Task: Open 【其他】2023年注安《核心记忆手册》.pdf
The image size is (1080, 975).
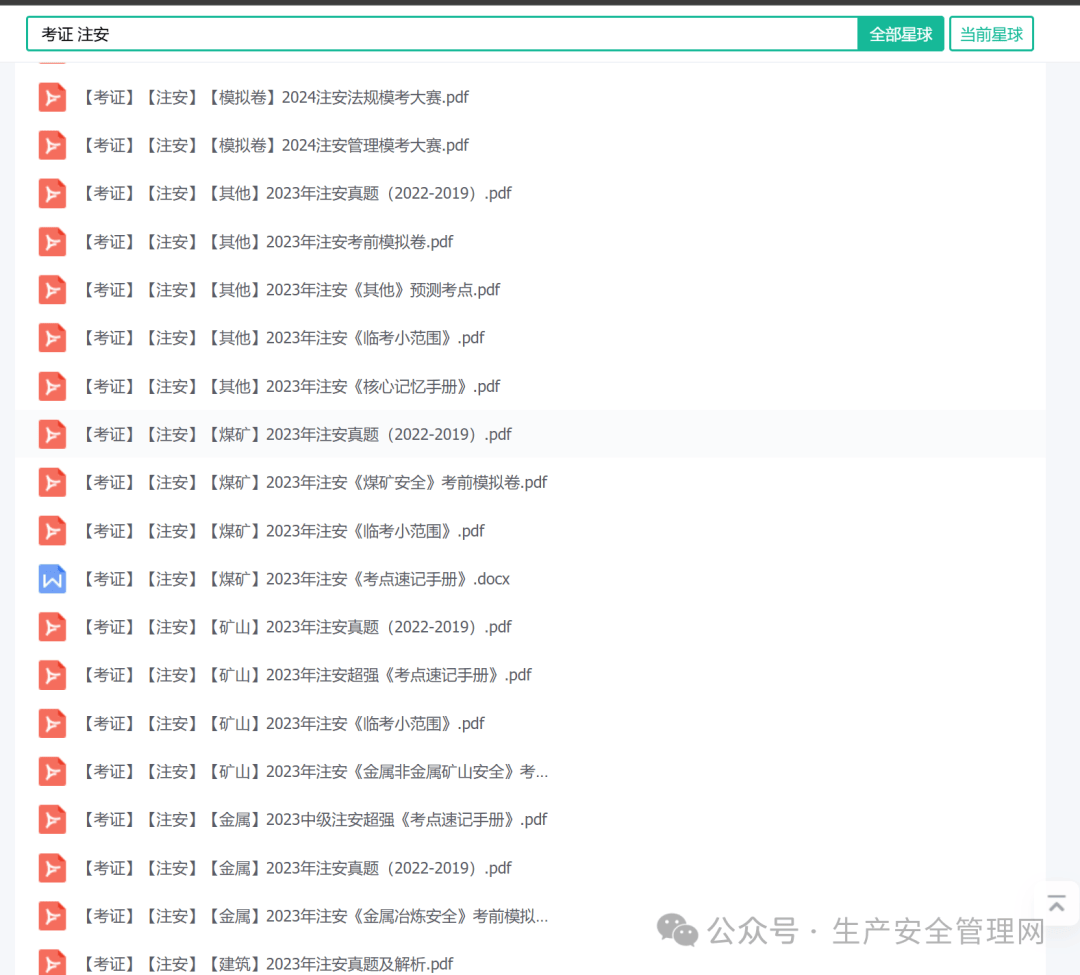Action: point(290,386)
